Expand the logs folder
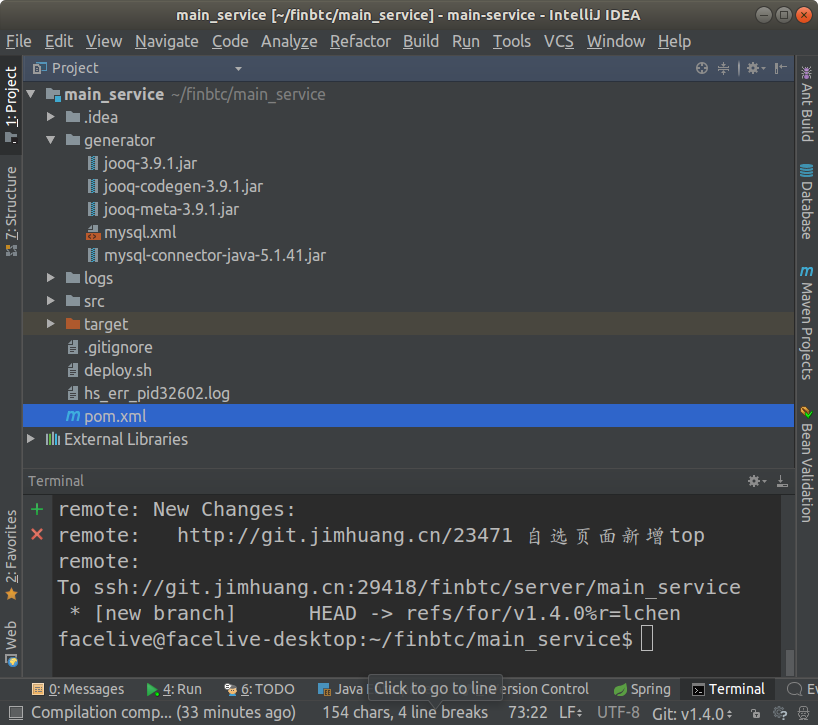 (51, 277)
